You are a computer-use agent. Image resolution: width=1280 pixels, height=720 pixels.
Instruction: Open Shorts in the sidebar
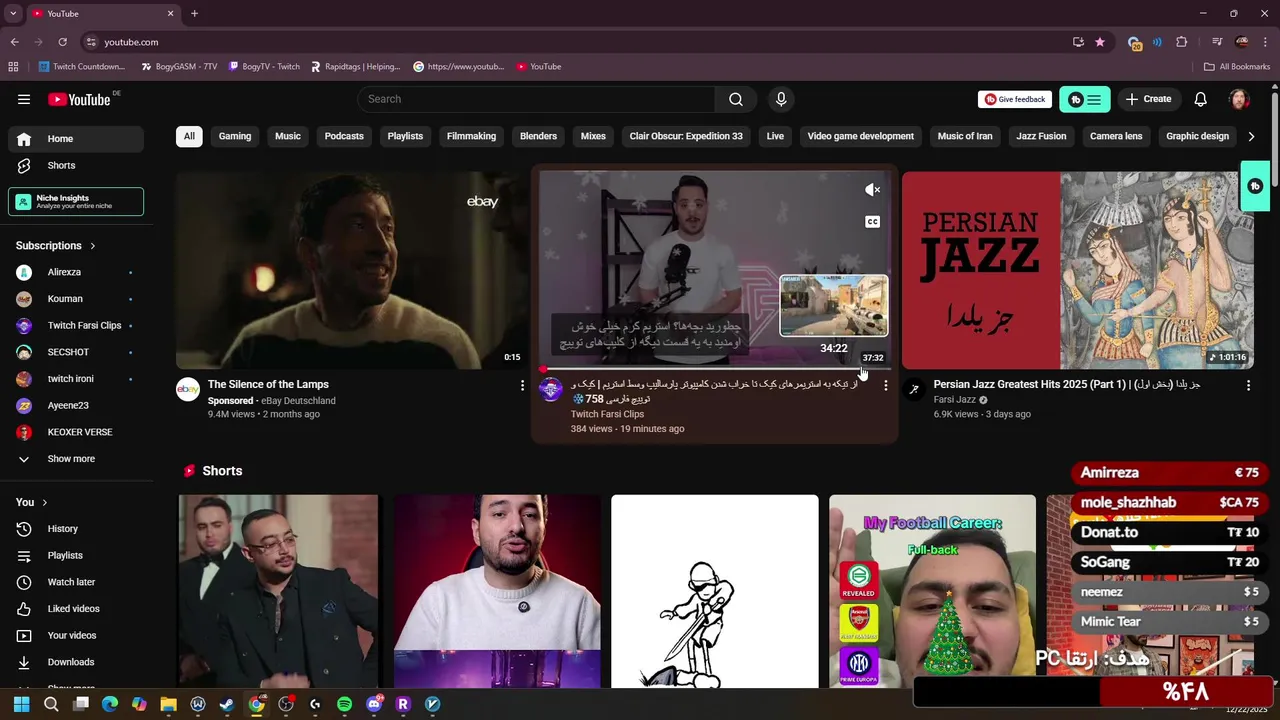[76, 165]
